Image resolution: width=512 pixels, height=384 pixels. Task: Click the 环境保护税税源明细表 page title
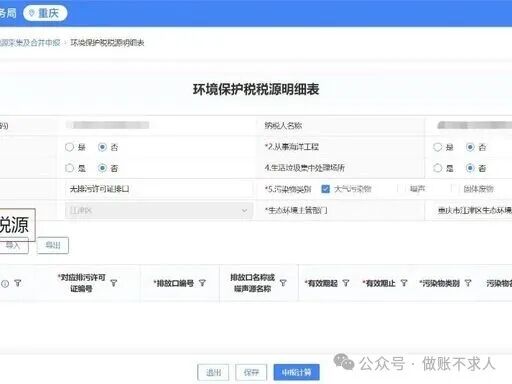point(256,89)
